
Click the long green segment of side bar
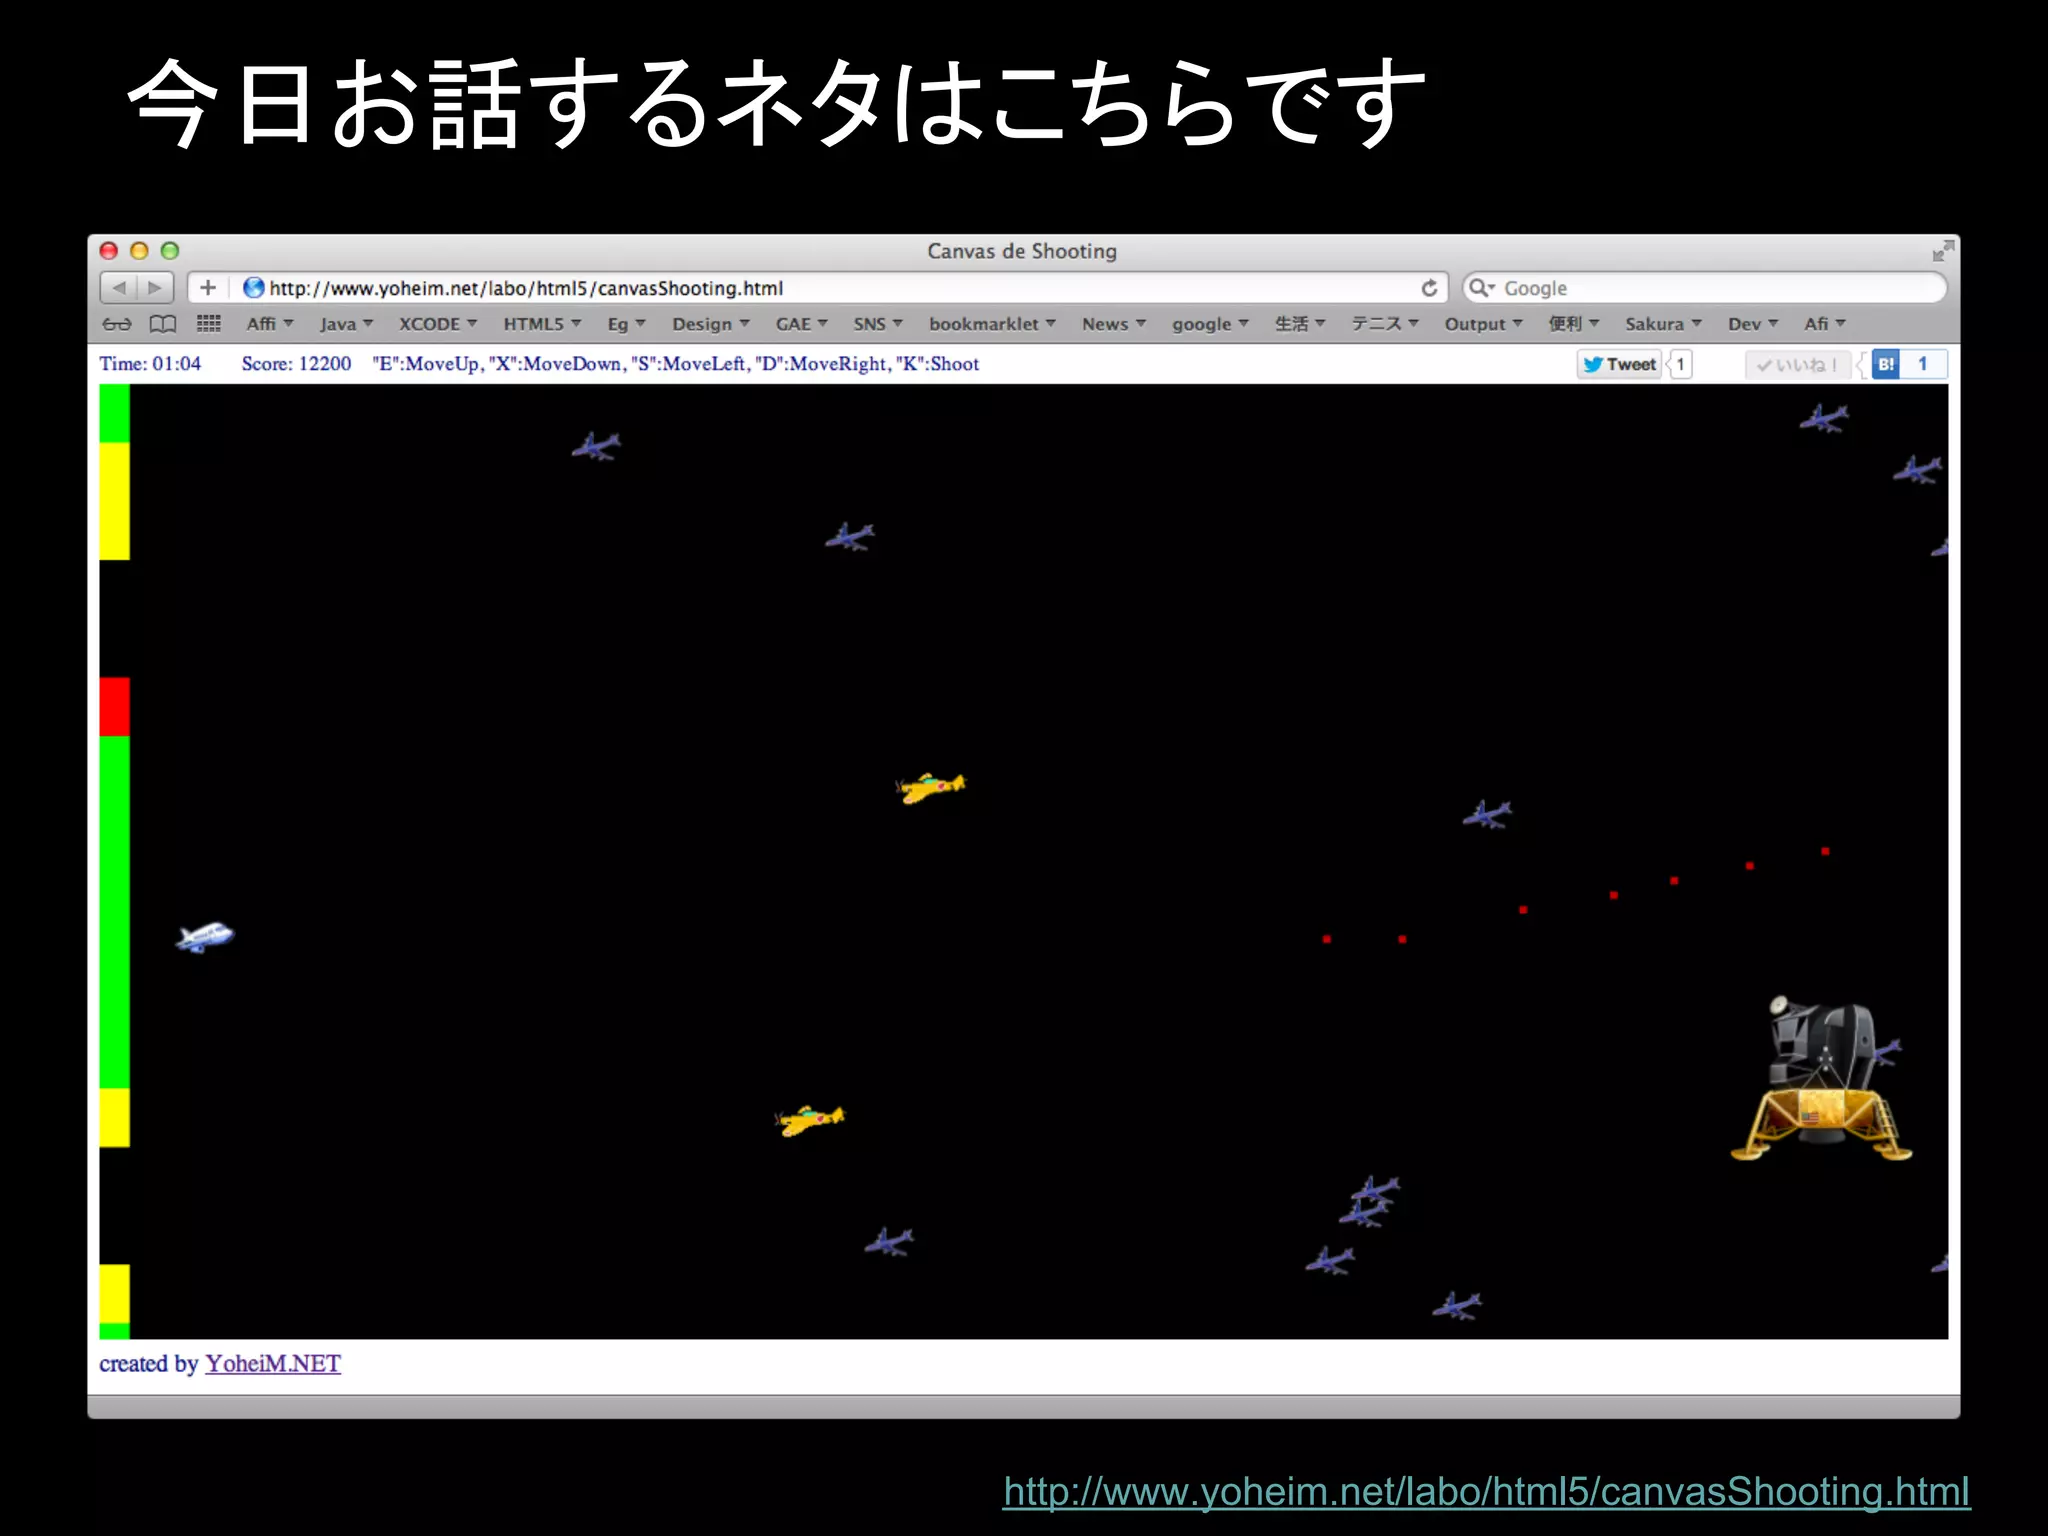115,913
